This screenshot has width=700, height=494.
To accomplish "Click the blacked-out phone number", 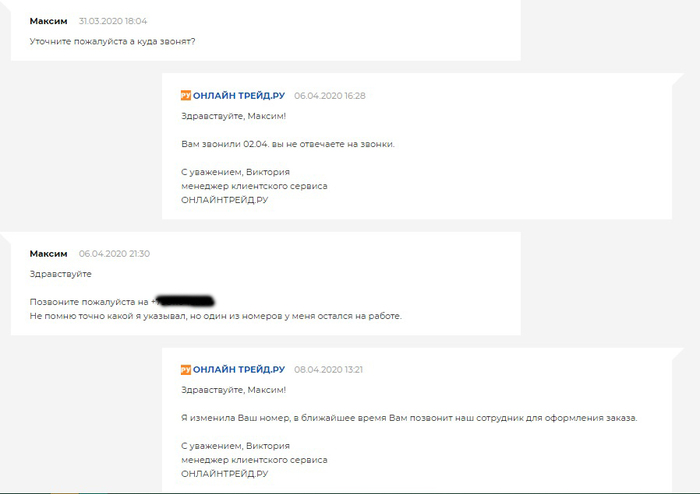I will (184, 302).
